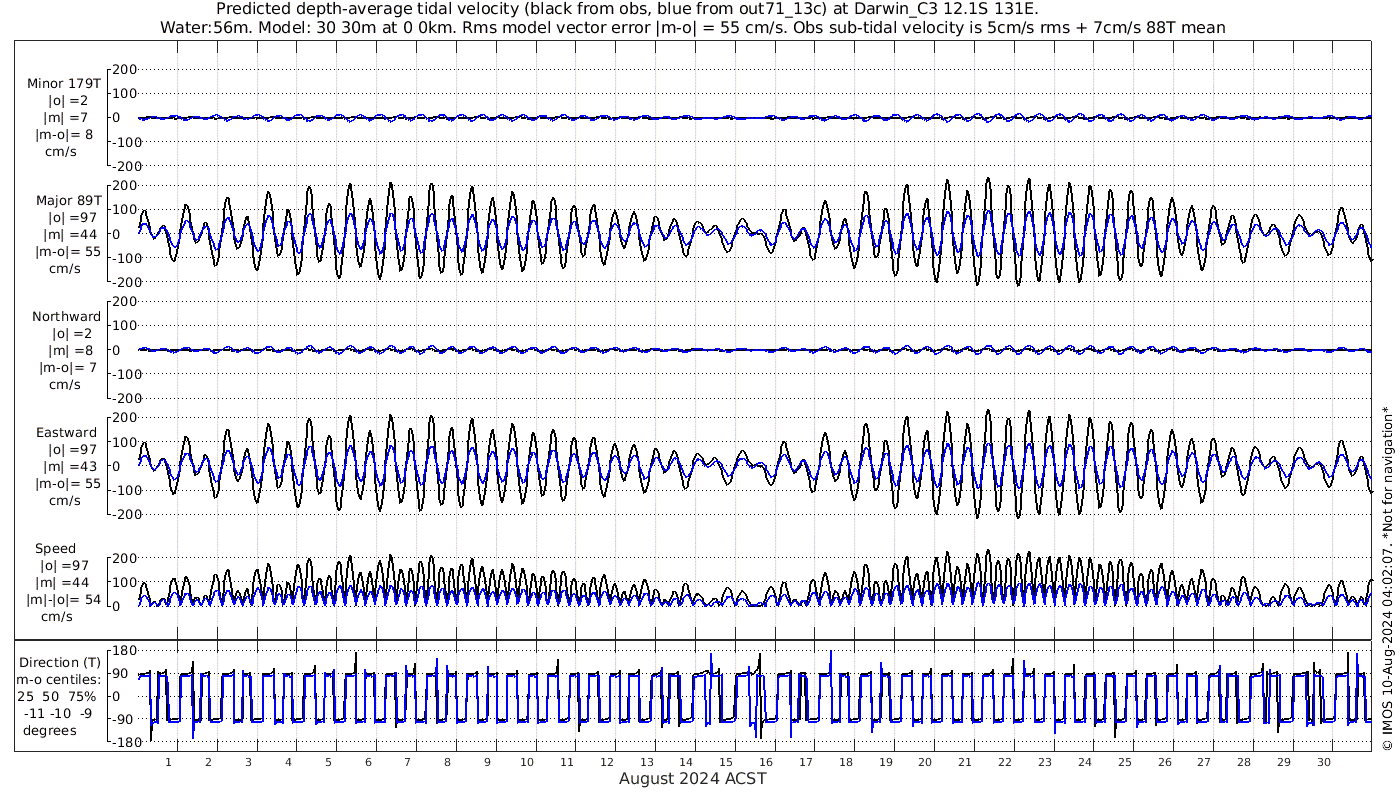Click the "200" tick of the Minor panel
1400x800 pixels.
[x=125, y=69]
